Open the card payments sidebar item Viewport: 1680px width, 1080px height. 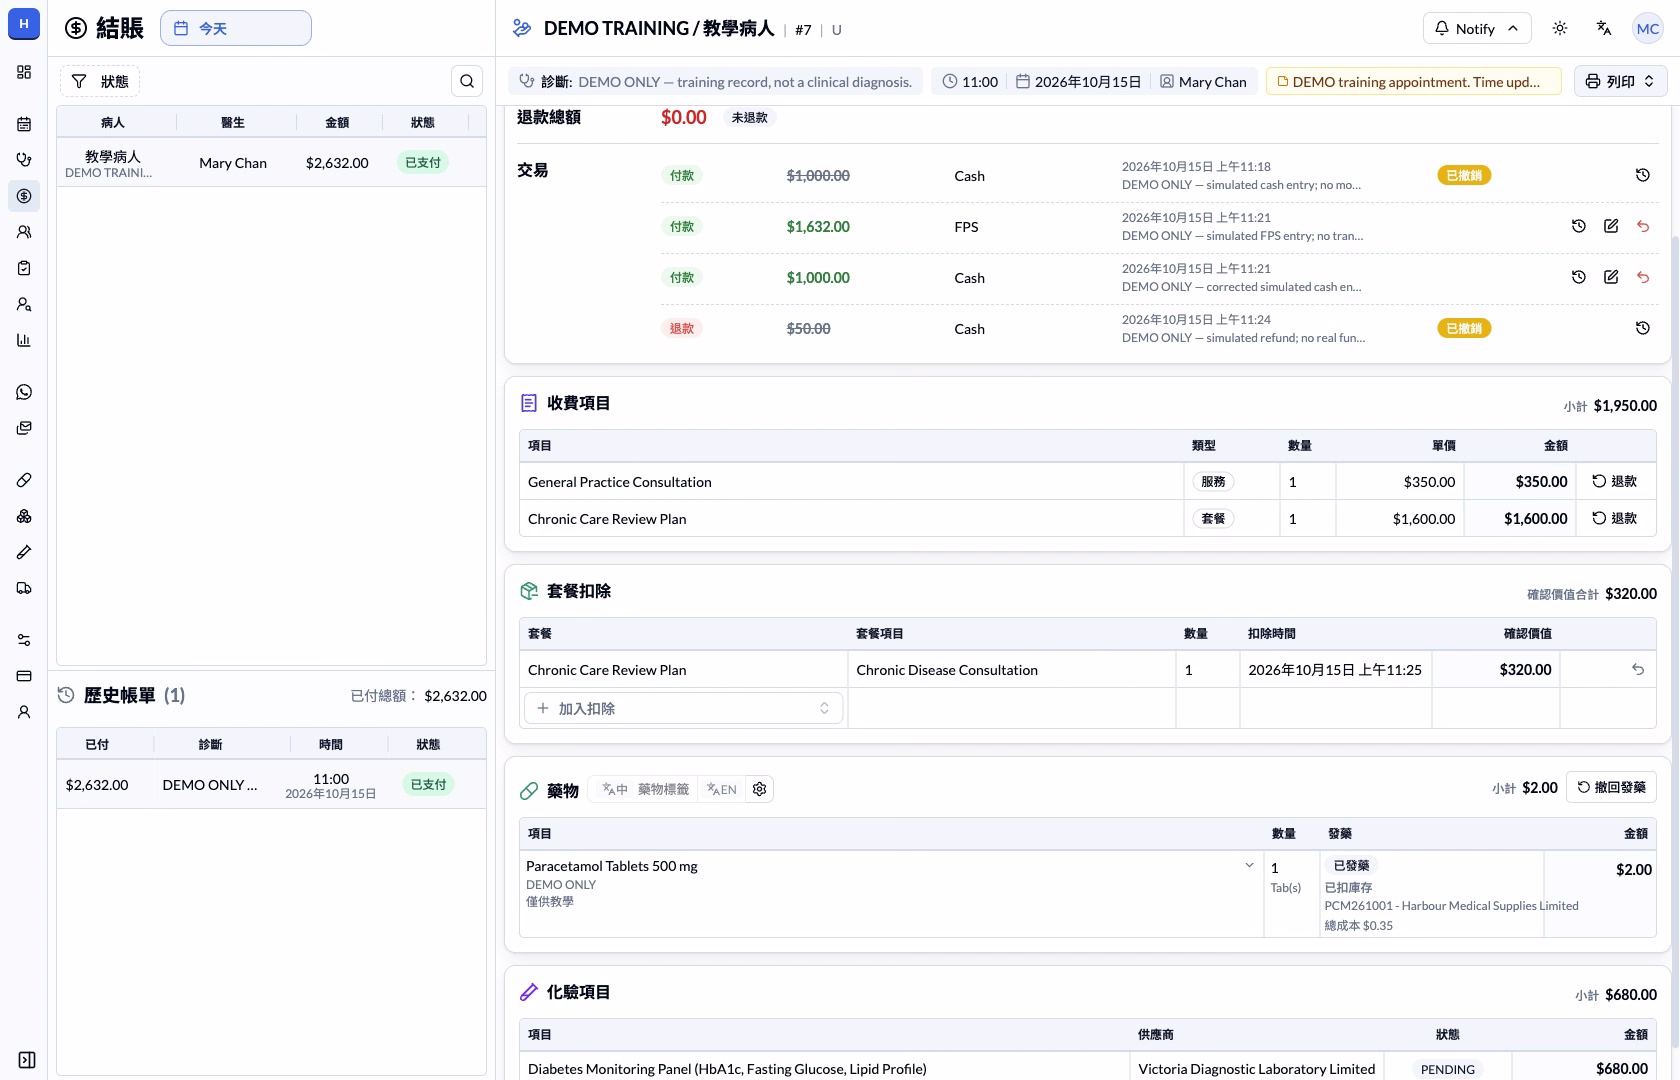pos(24,676)
